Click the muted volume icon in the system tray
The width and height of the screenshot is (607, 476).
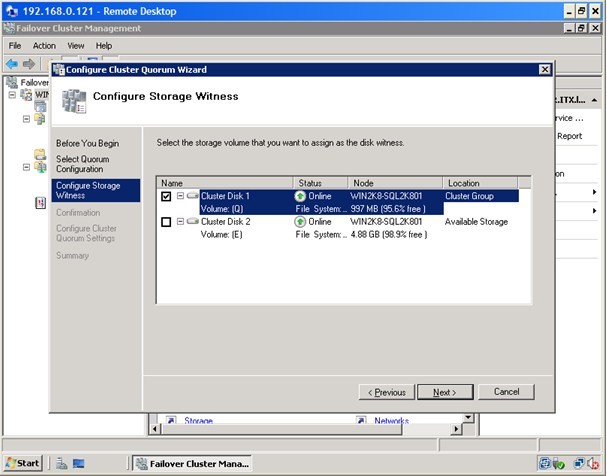click(x=593, y=463)
